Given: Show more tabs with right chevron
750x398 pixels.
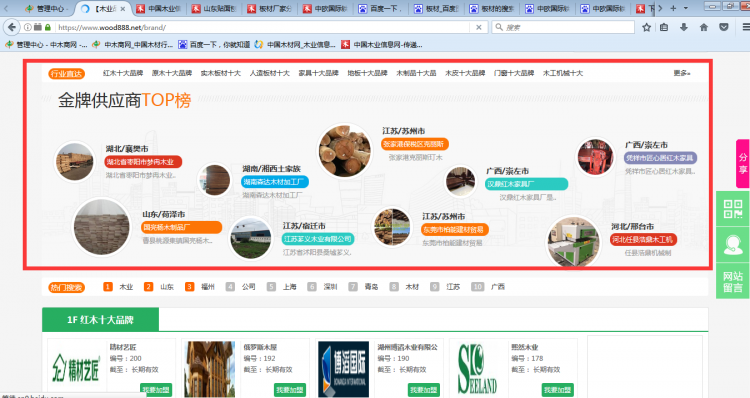Looking at the screenshot, I should pyautogui.click(x=660, y=8).
